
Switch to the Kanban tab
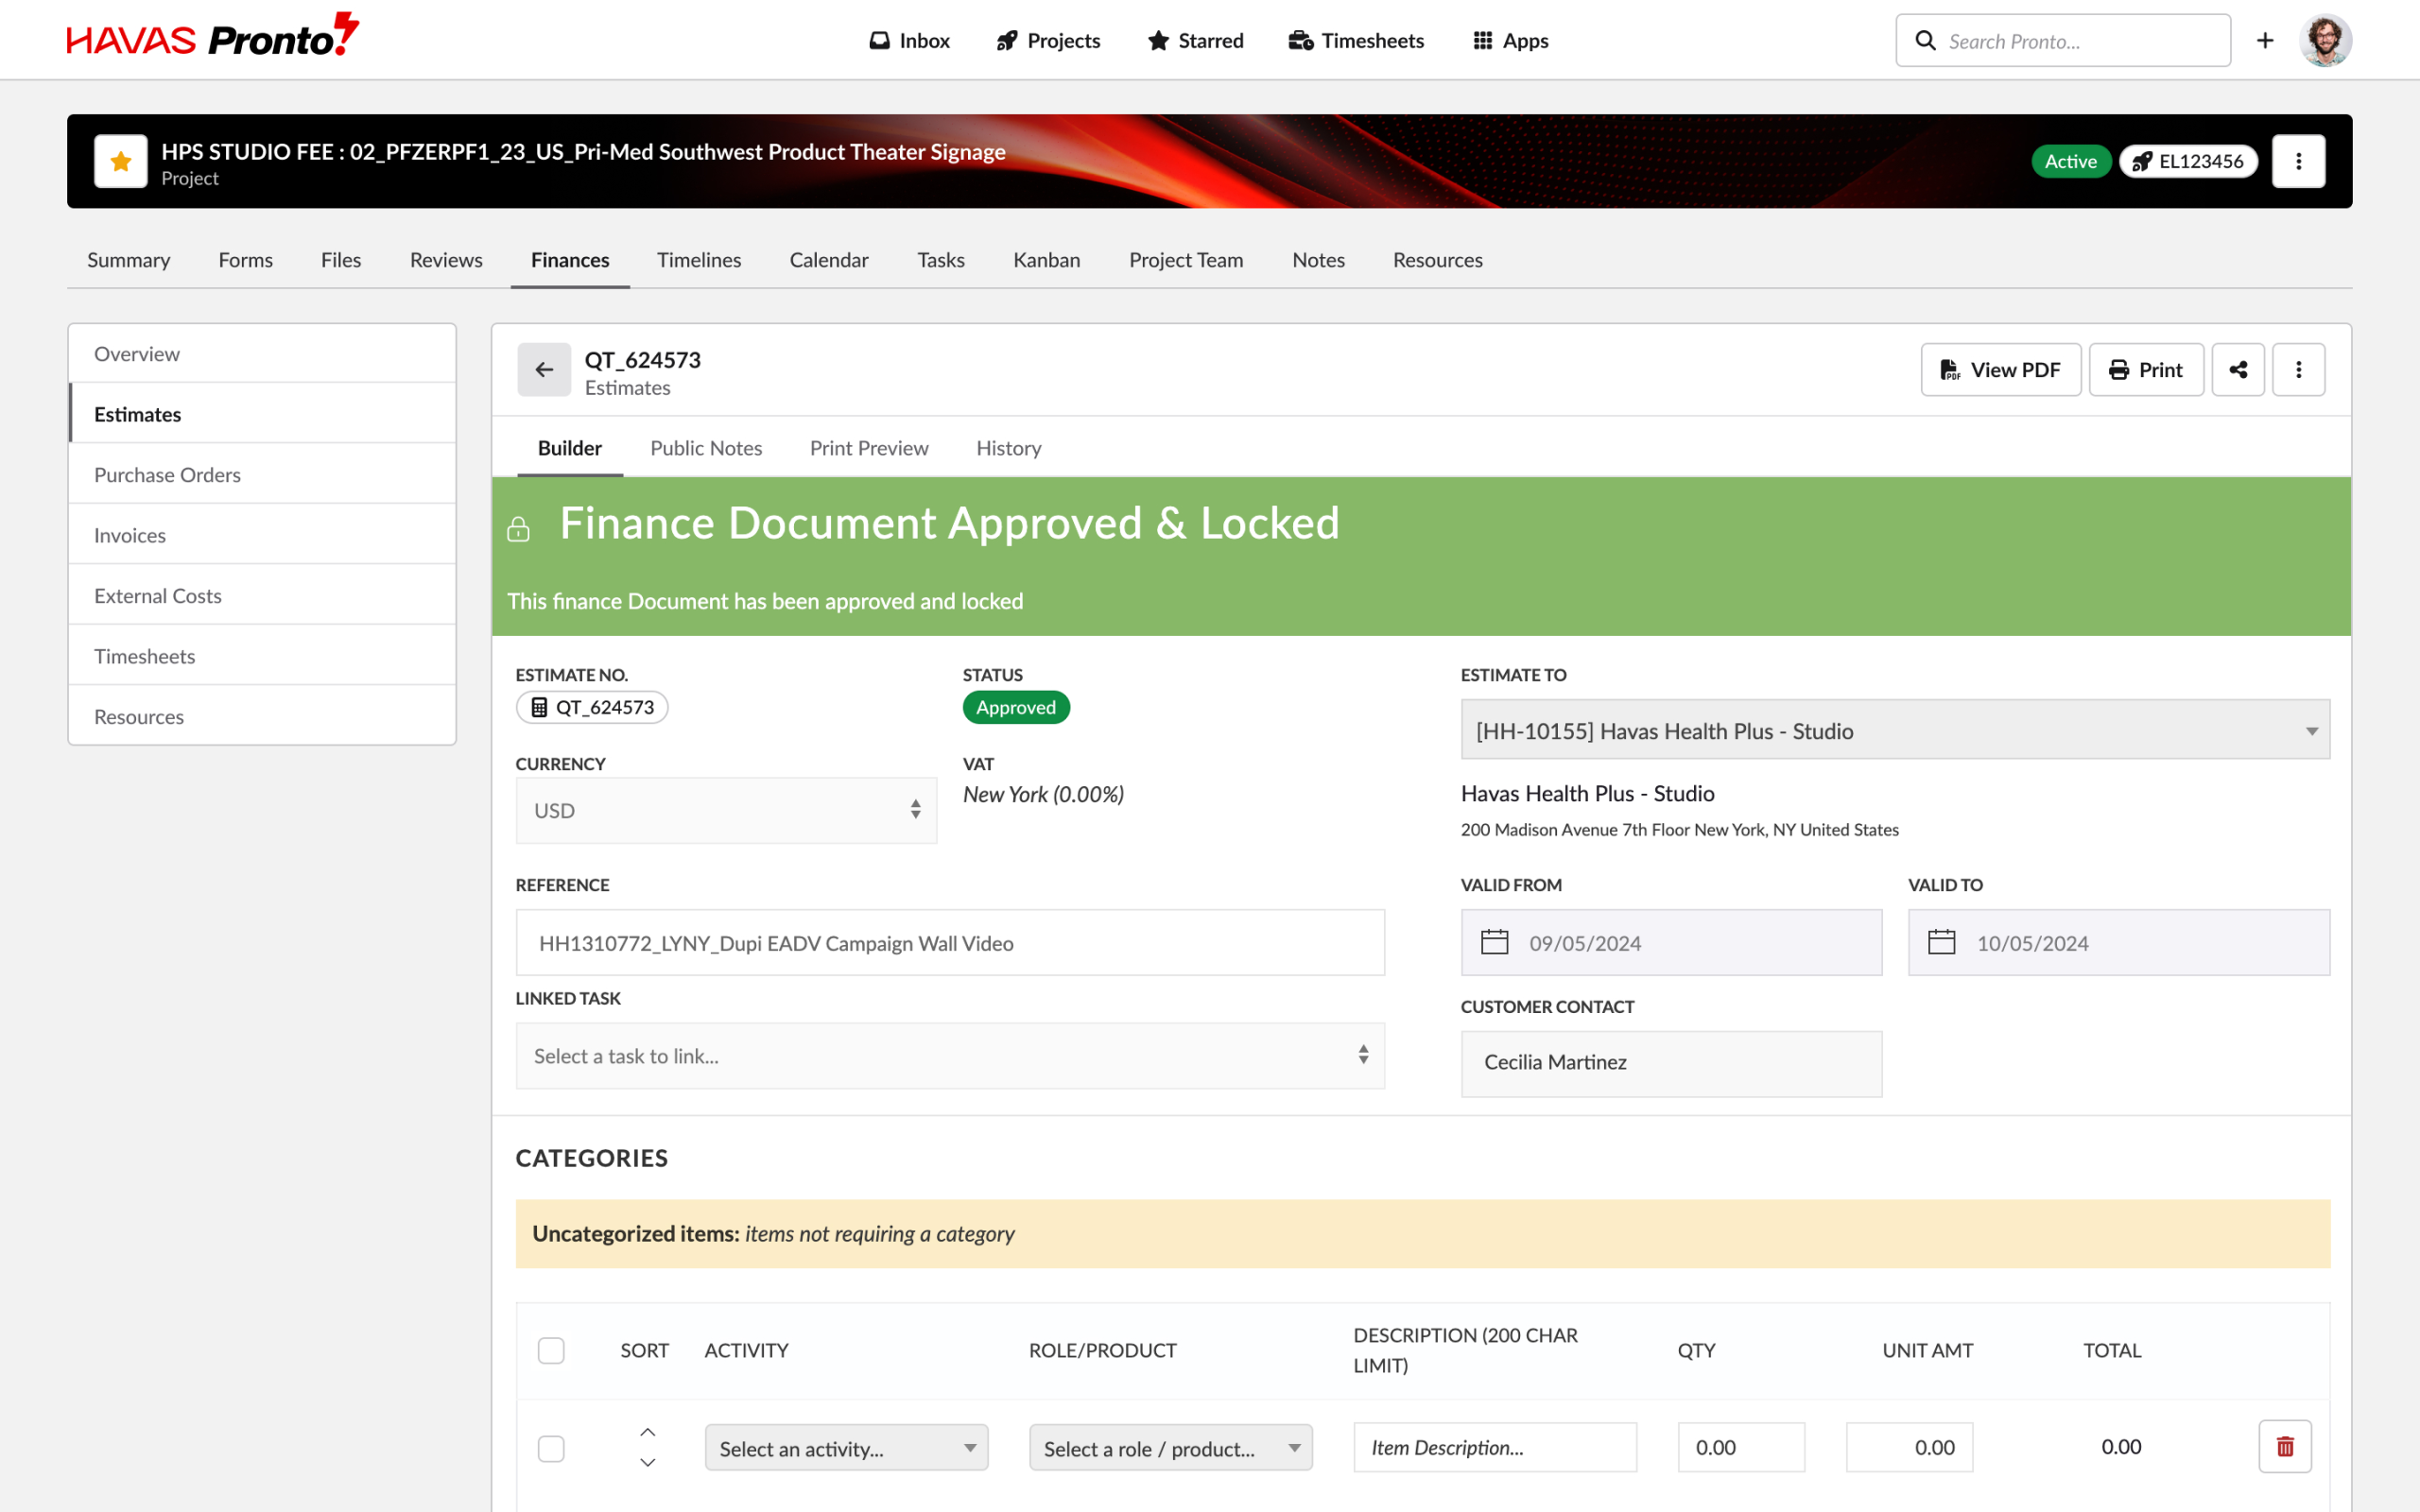[x=1046, y=260]
